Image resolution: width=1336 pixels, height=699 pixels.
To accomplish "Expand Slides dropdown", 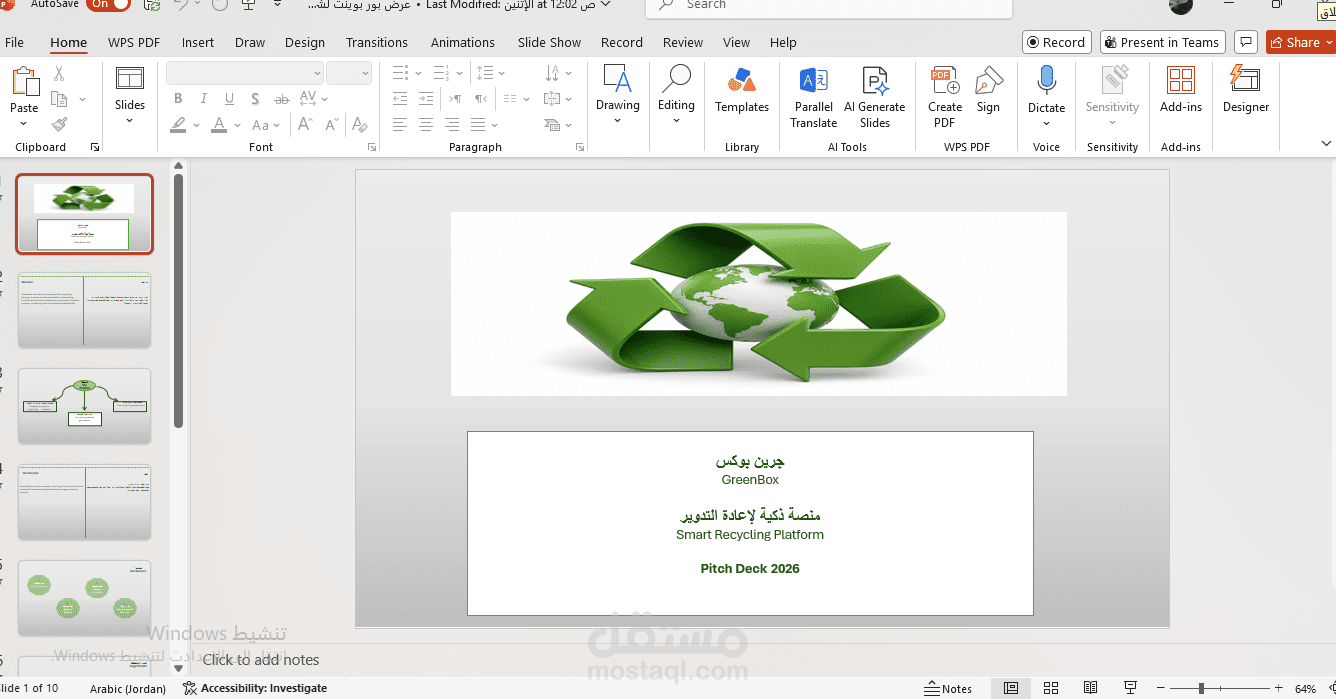I will coord(130,121).
